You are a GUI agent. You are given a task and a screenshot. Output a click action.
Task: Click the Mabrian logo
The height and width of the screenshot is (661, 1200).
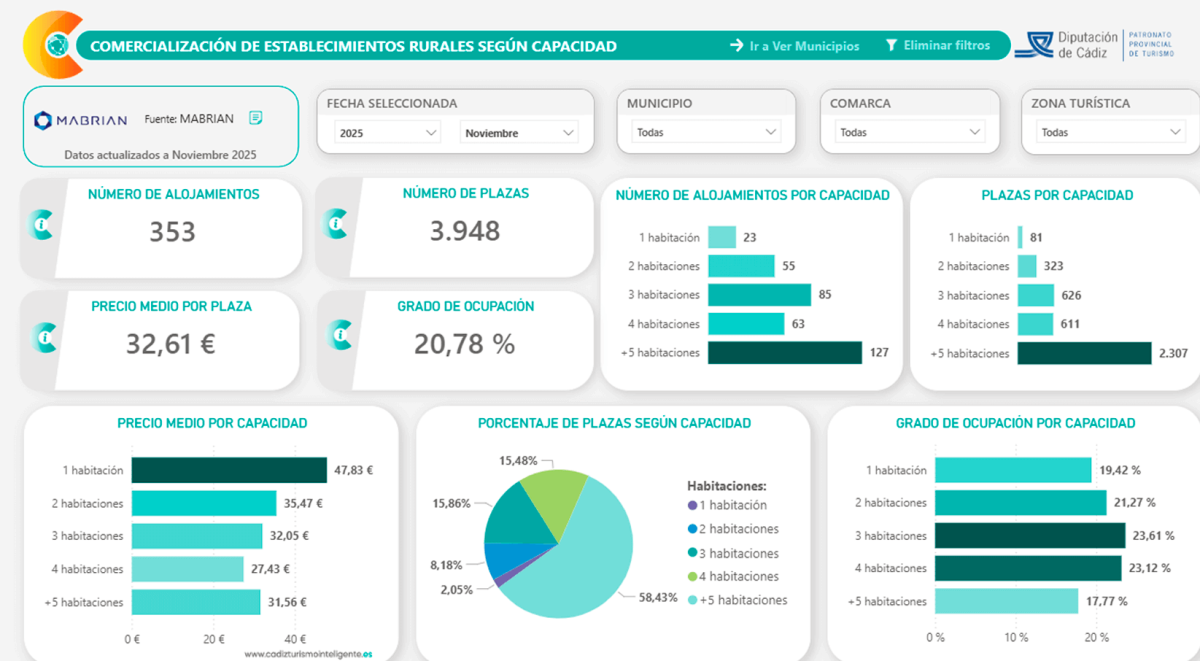point(81,120)
